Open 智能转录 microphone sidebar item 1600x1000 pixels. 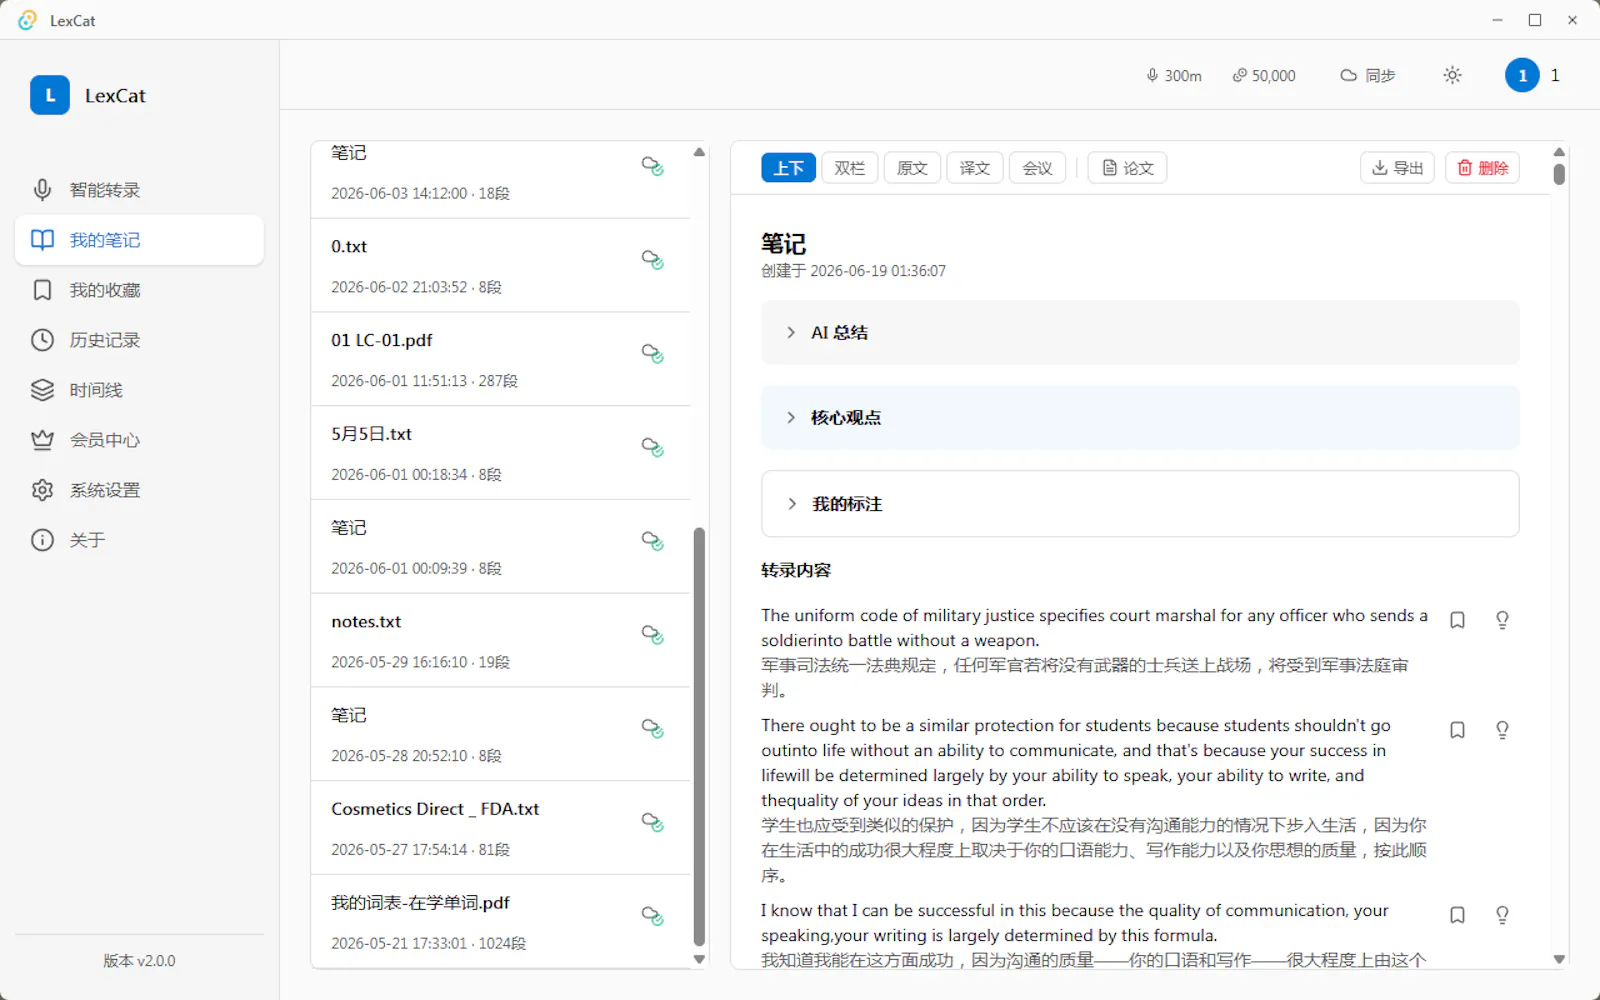point(139,190)
